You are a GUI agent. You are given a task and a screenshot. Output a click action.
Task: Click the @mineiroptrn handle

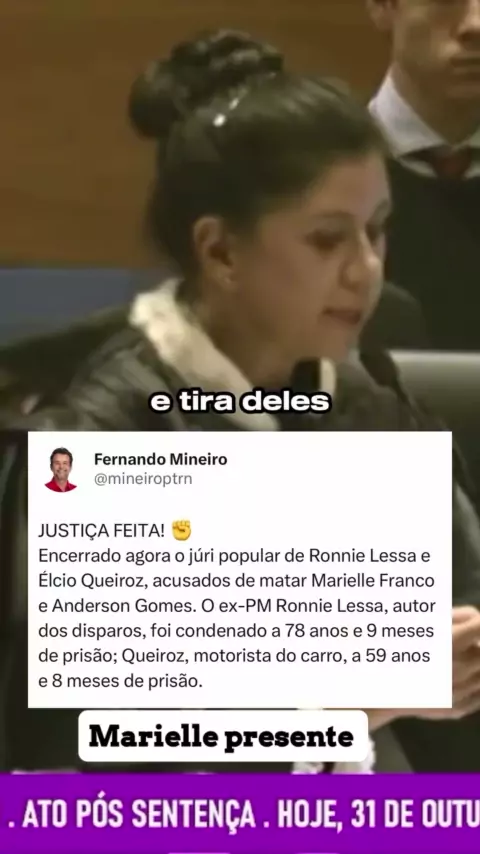pos(143,479)
